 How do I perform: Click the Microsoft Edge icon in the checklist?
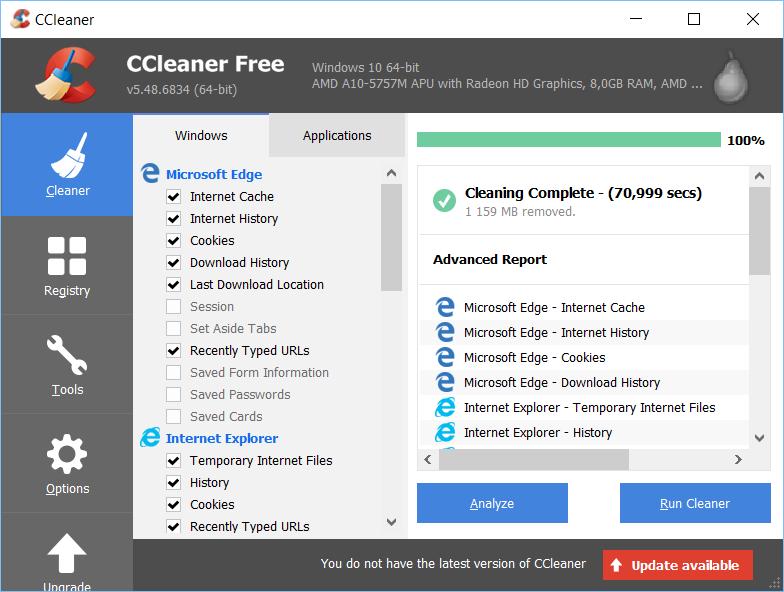point(150,174)
